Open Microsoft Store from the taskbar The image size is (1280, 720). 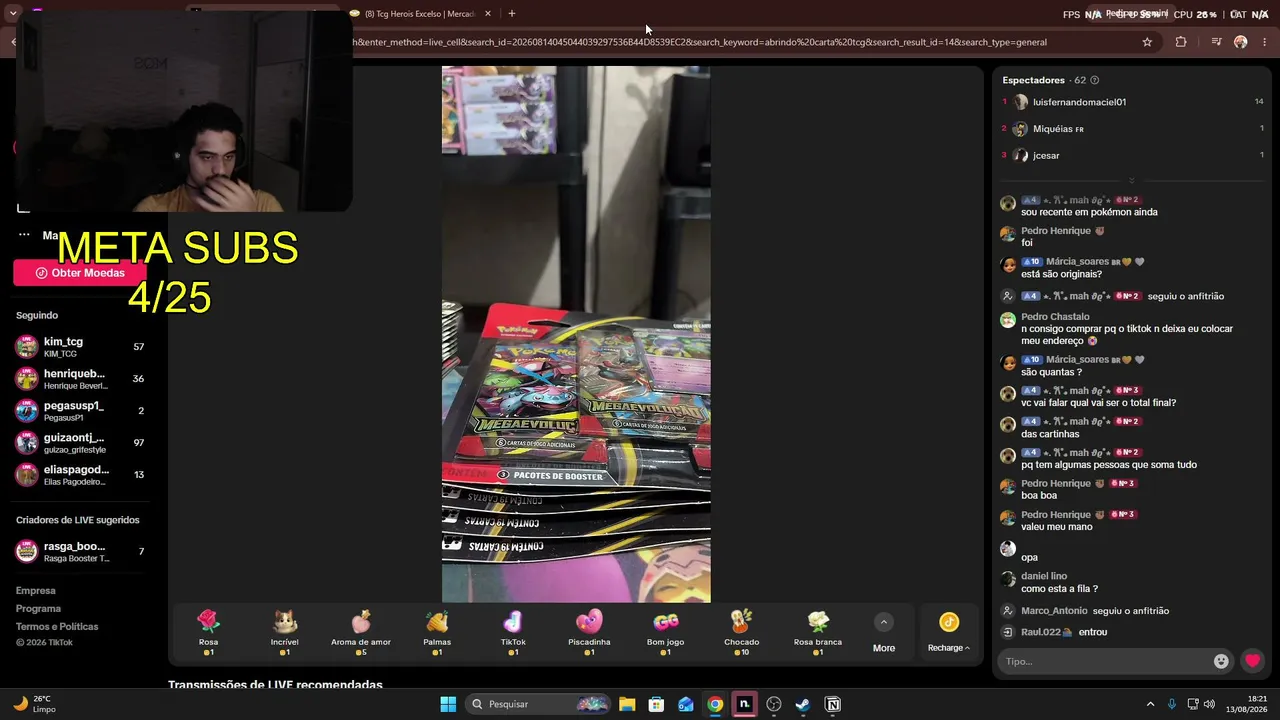656,704
